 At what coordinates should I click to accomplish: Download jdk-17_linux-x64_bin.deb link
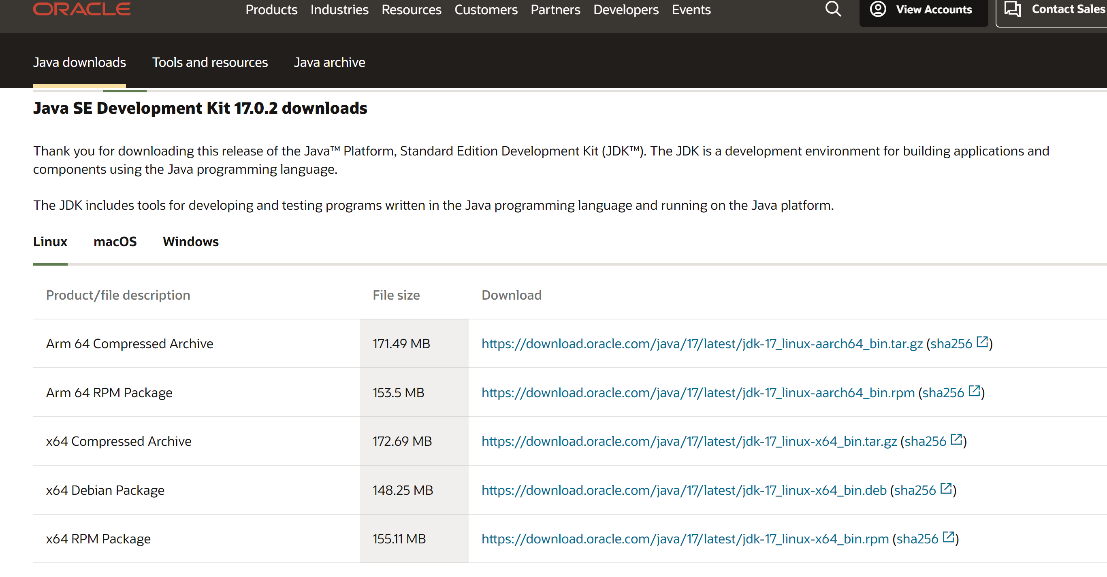tap(684, 490)
